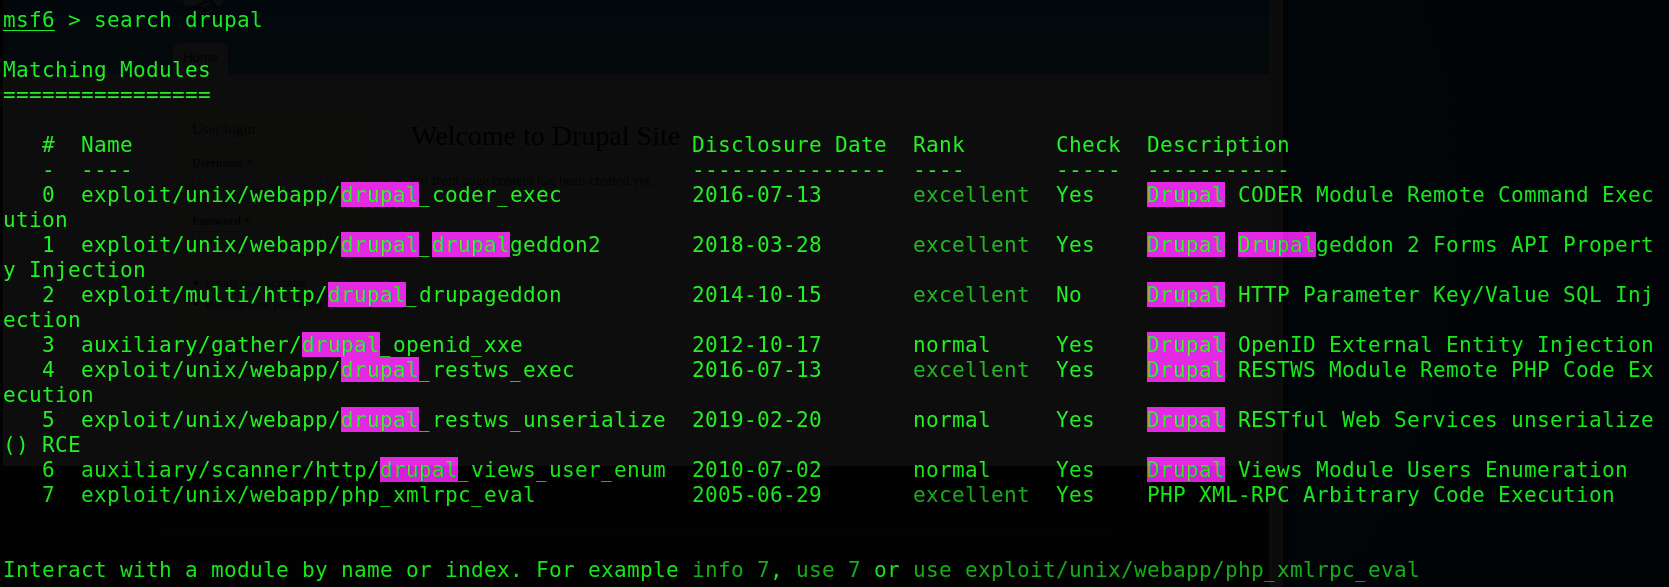This screenshot has height=587, width=1669.
Task: Click the msf6 prompt text
Action: click(x=29, y=20)
